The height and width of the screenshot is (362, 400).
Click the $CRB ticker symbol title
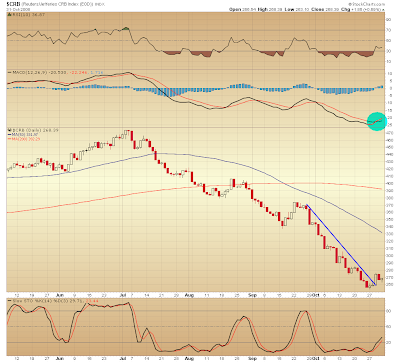[14, 4]
